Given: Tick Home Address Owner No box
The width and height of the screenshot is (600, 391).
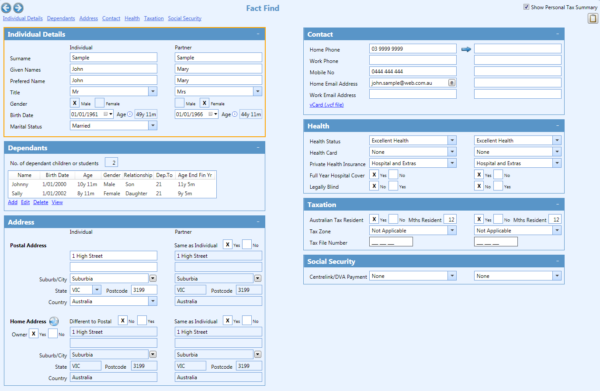Looking at the screenshot, I should click(53, 334).
